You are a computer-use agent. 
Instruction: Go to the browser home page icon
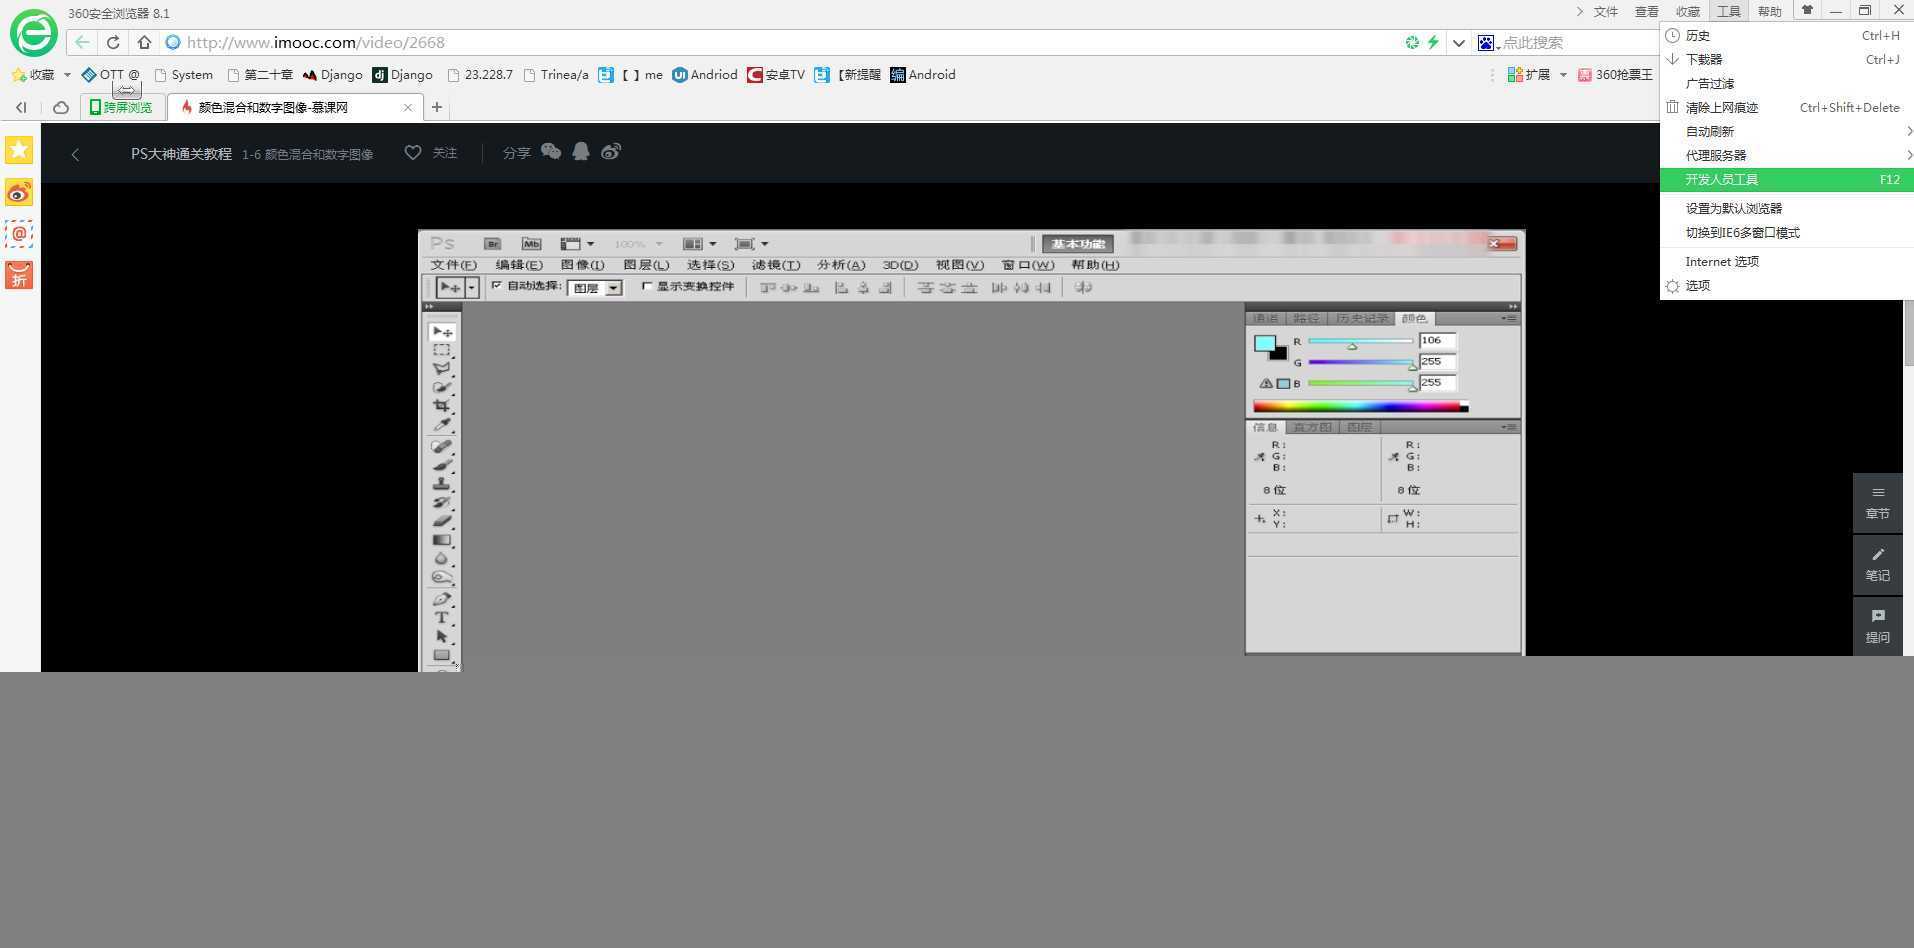[x=144, y=42]
